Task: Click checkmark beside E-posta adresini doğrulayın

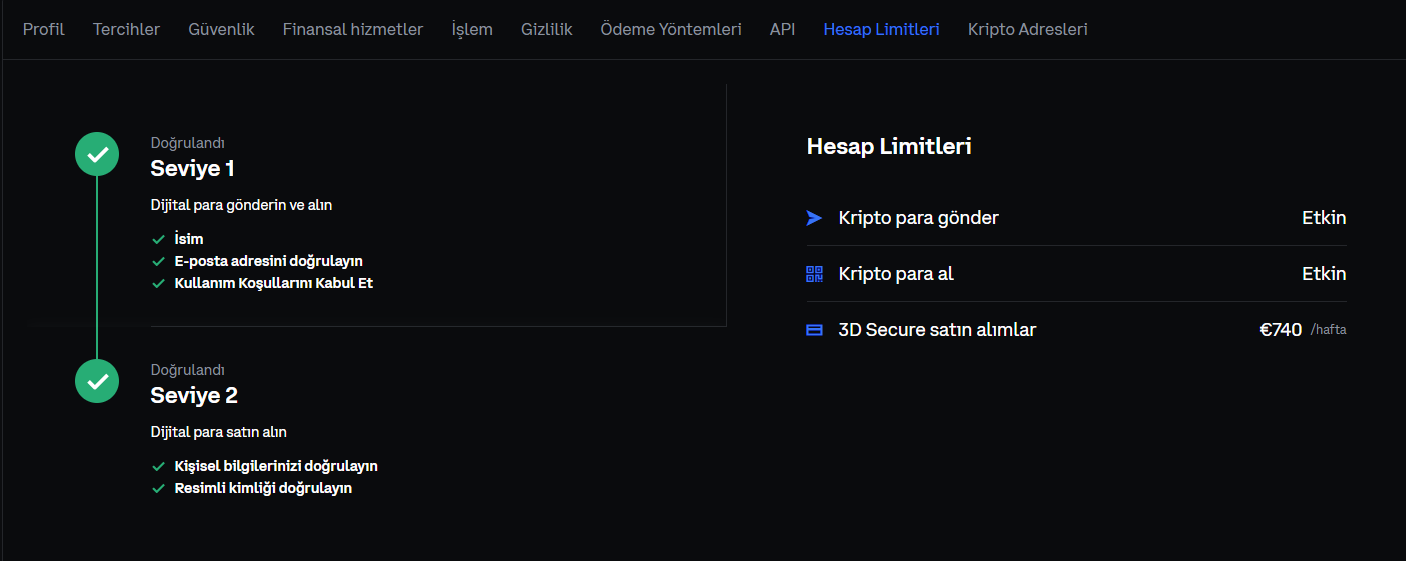Action: pos(158,261)
